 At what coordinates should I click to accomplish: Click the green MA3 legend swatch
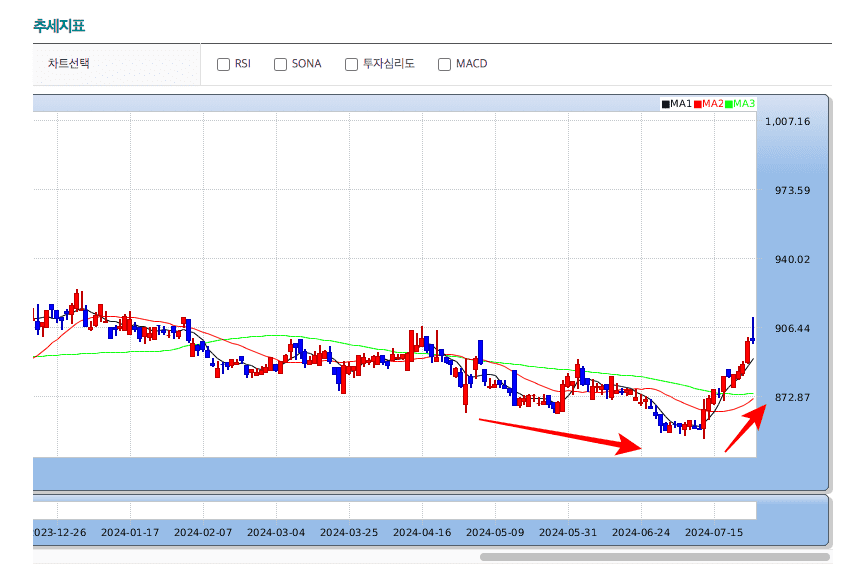pos(729,104)
